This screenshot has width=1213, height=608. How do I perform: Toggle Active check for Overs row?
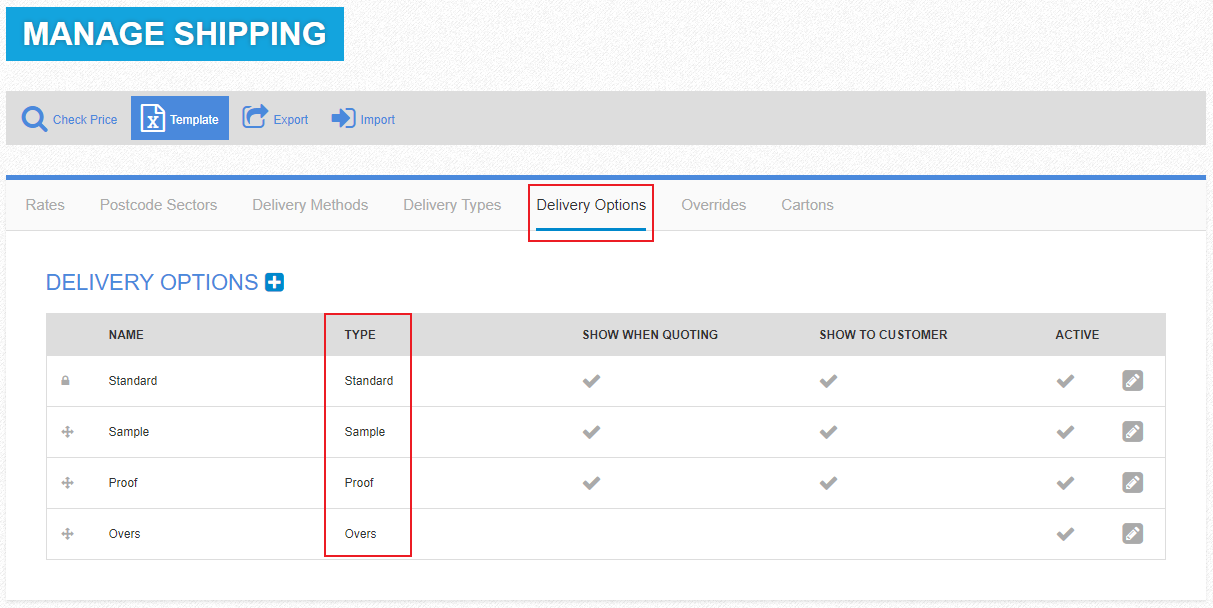(x=1065, y=534)
